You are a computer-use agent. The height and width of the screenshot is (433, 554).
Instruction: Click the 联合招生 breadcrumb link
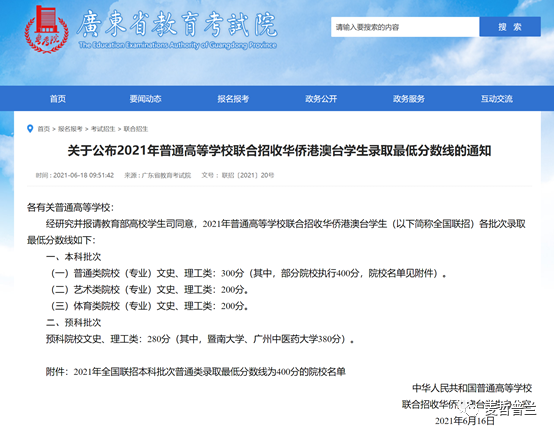pos(136,129)
